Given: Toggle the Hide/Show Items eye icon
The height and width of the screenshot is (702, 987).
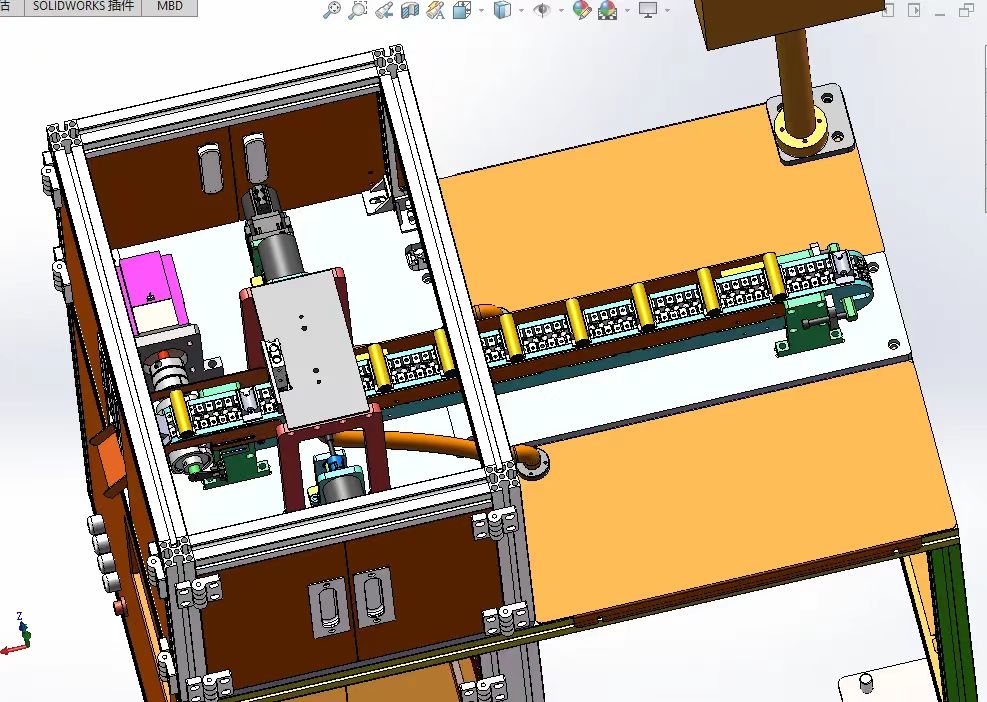Looking at the screenshot, I should pyautogui.click(x=542, y=10).
